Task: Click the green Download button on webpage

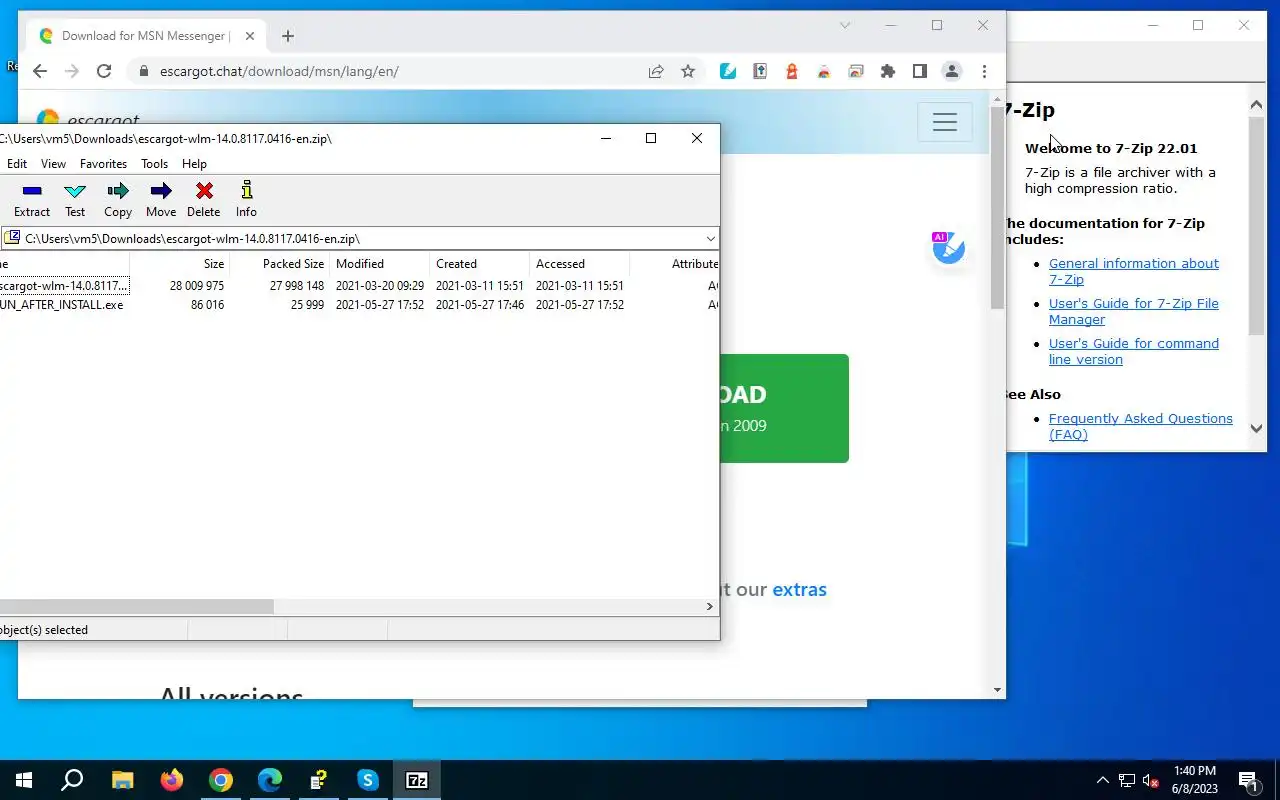Action: (x=784, y=408)
